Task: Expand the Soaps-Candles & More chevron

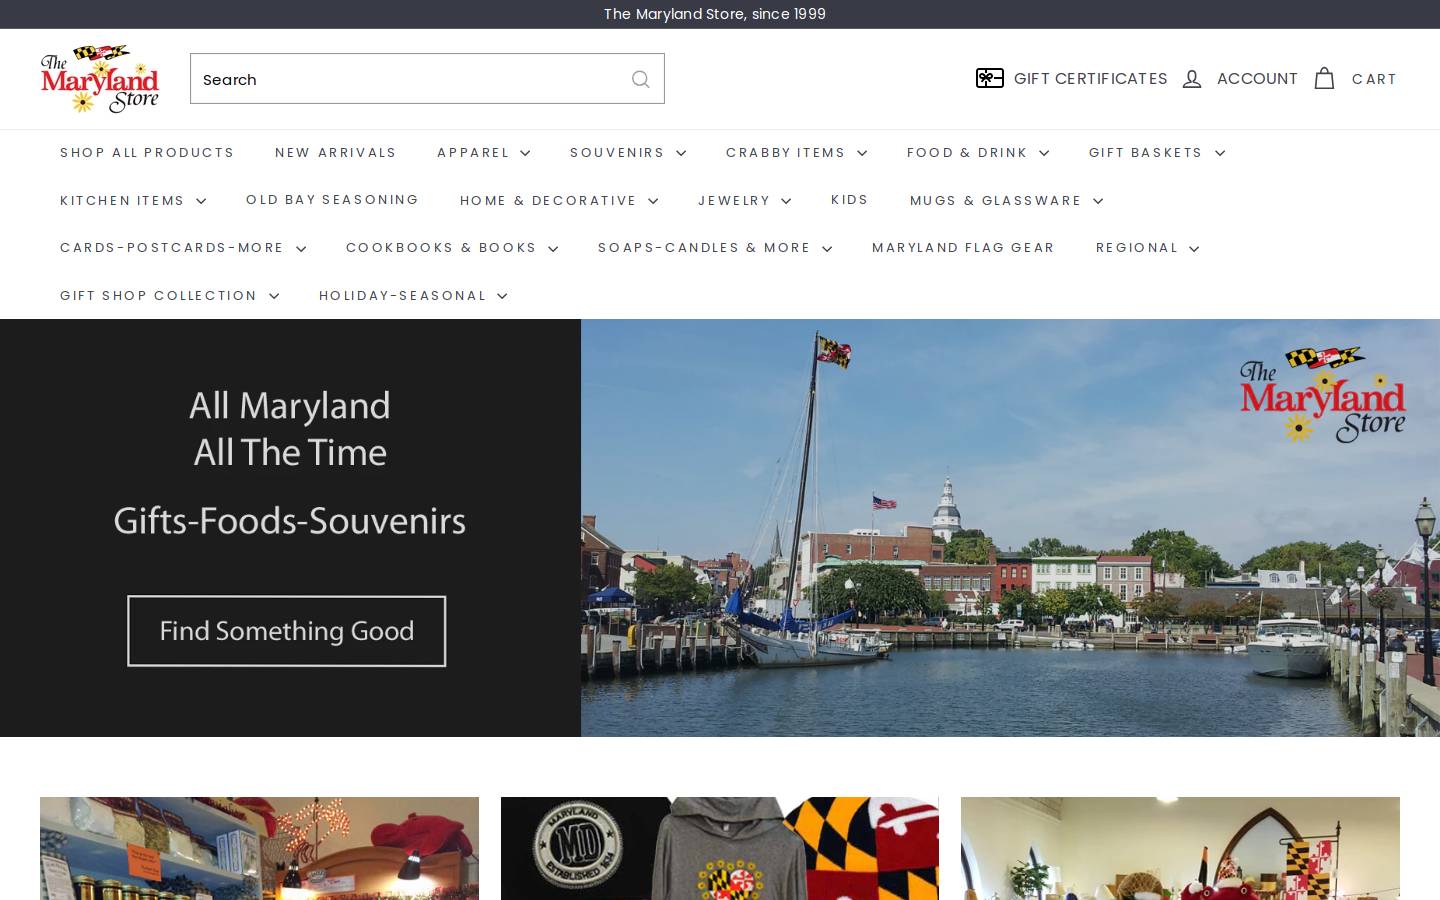Action: [827, 249]
